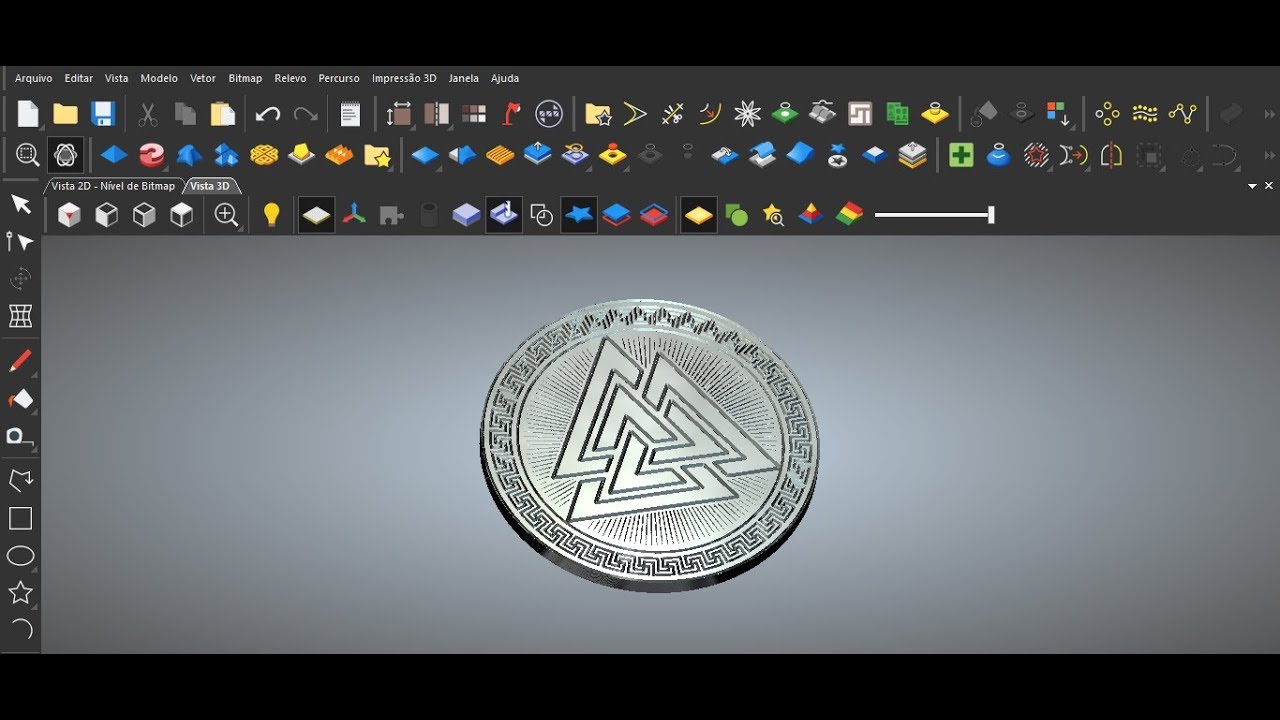Open the red desk lamp lighting icon

(x=511, y=114)
